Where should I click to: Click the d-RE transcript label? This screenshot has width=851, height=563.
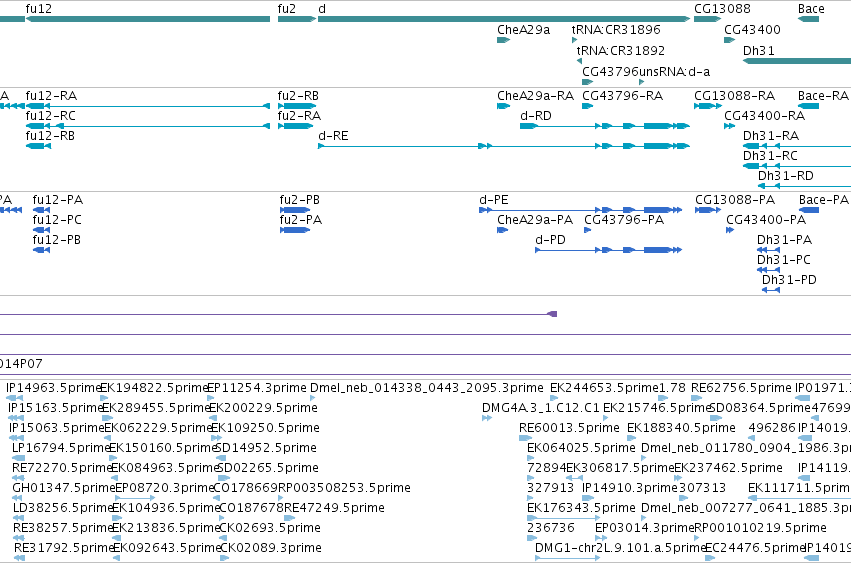tap(333, 136)
